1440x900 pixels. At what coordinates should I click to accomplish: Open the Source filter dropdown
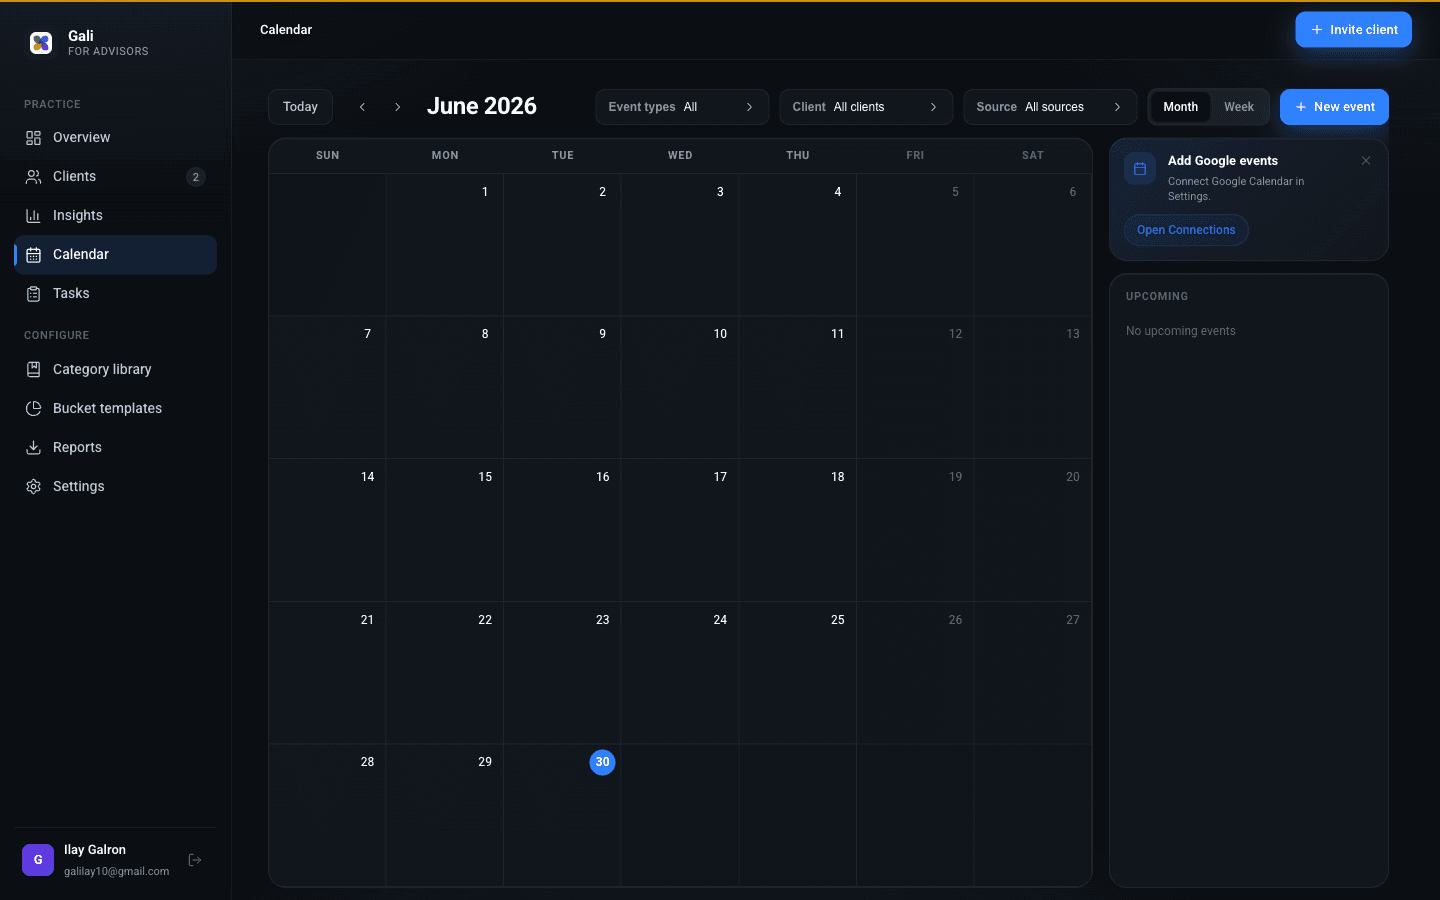coord(1050,107)
